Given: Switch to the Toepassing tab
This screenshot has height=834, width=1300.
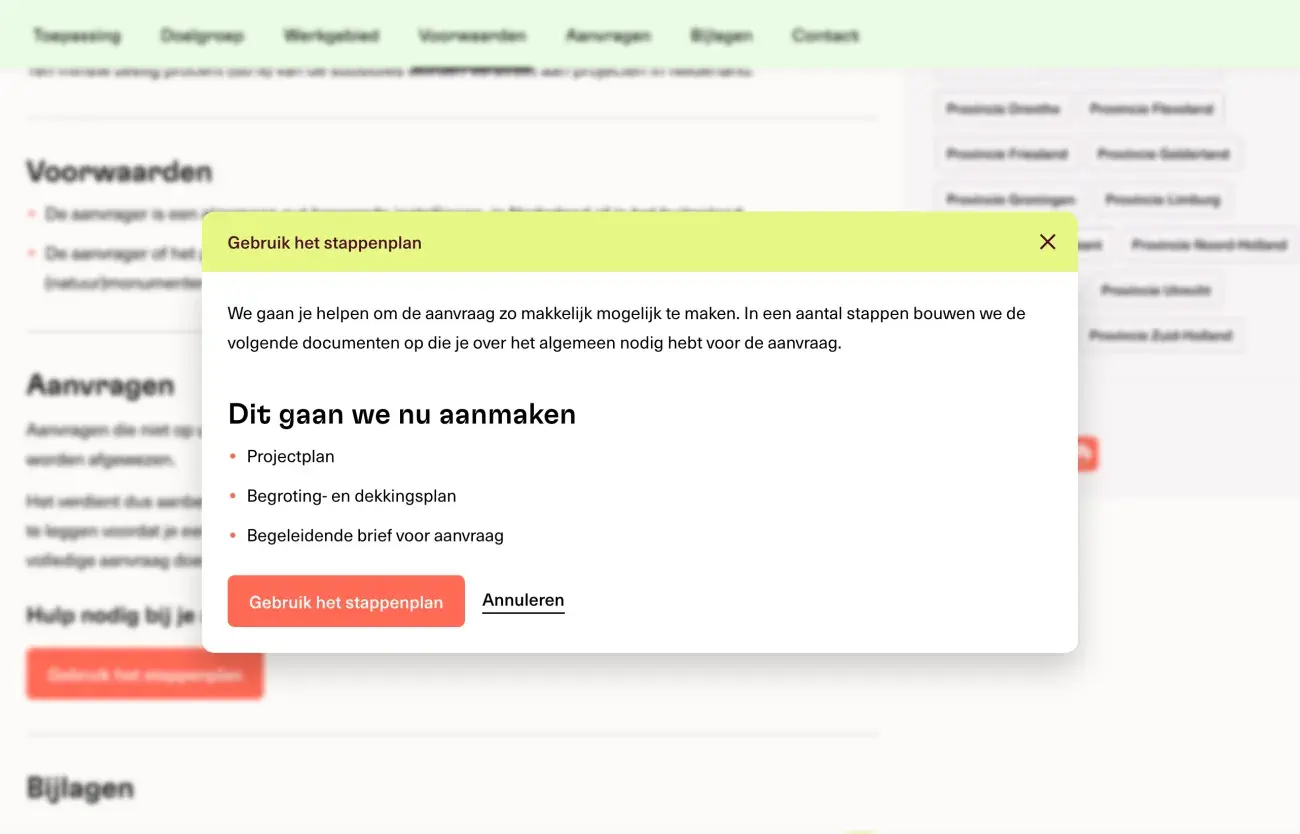Looking at the screenshot, I should [77, 35].
